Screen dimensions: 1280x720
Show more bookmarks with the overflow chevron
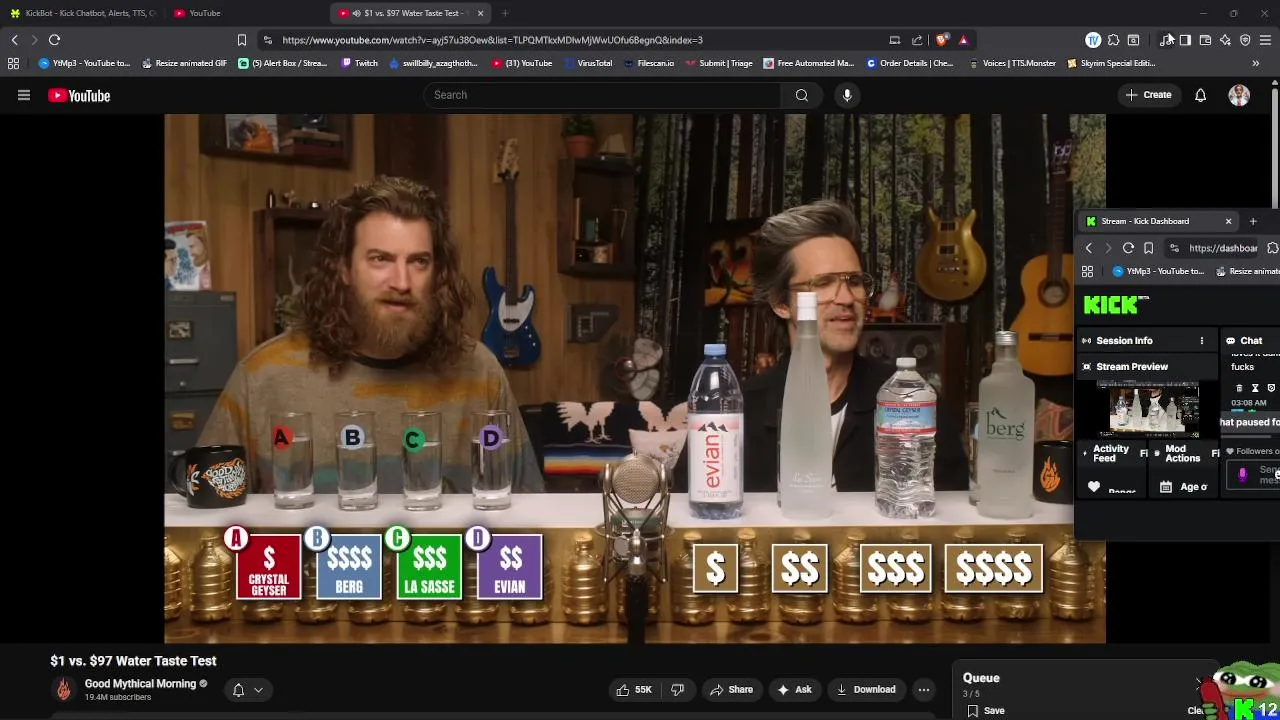pos(1256,63)
